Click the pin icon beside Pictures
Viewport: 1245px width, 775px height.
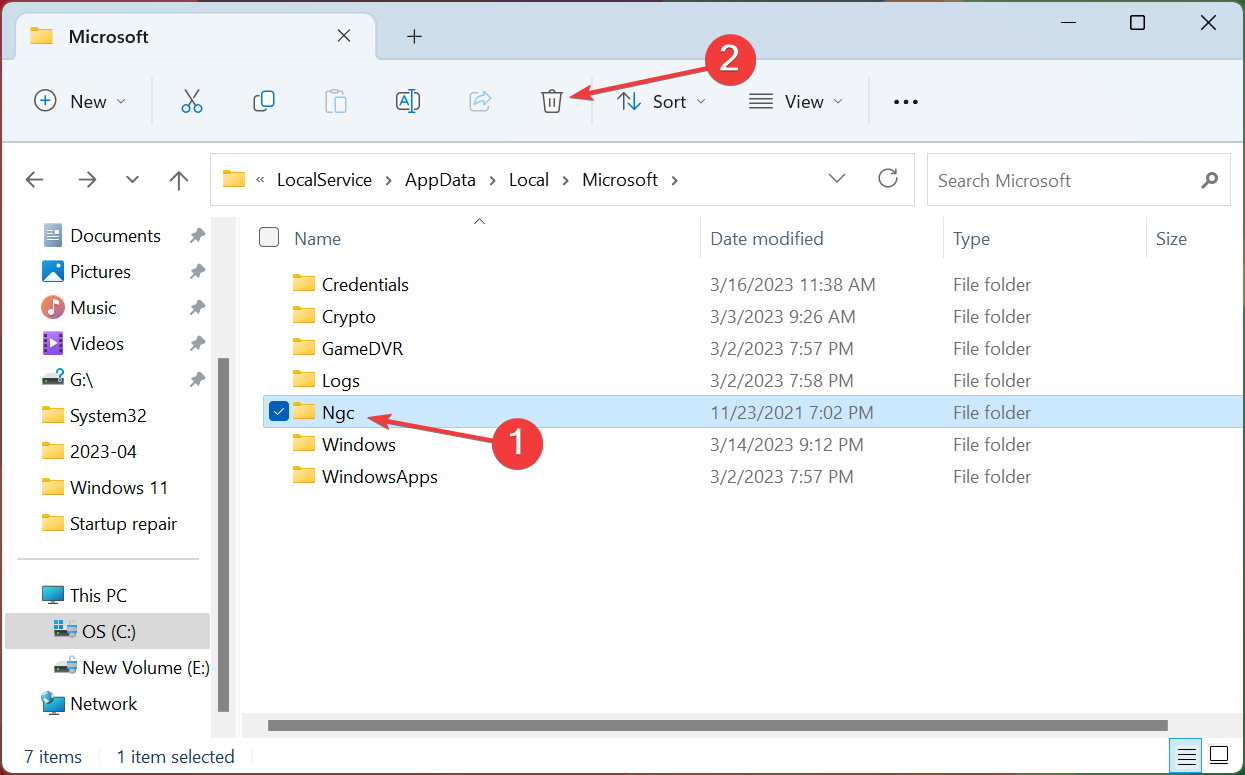pos(197,272)
